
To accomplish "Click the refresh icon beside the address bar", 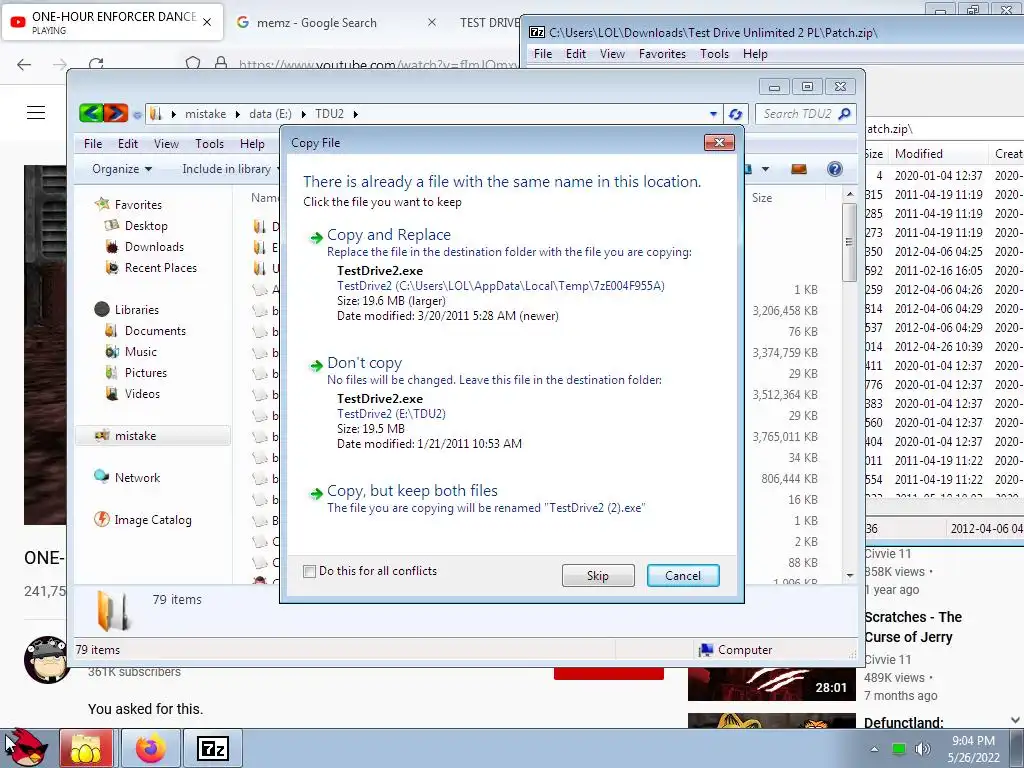I will pyautogui.click(x=735, y=114).
